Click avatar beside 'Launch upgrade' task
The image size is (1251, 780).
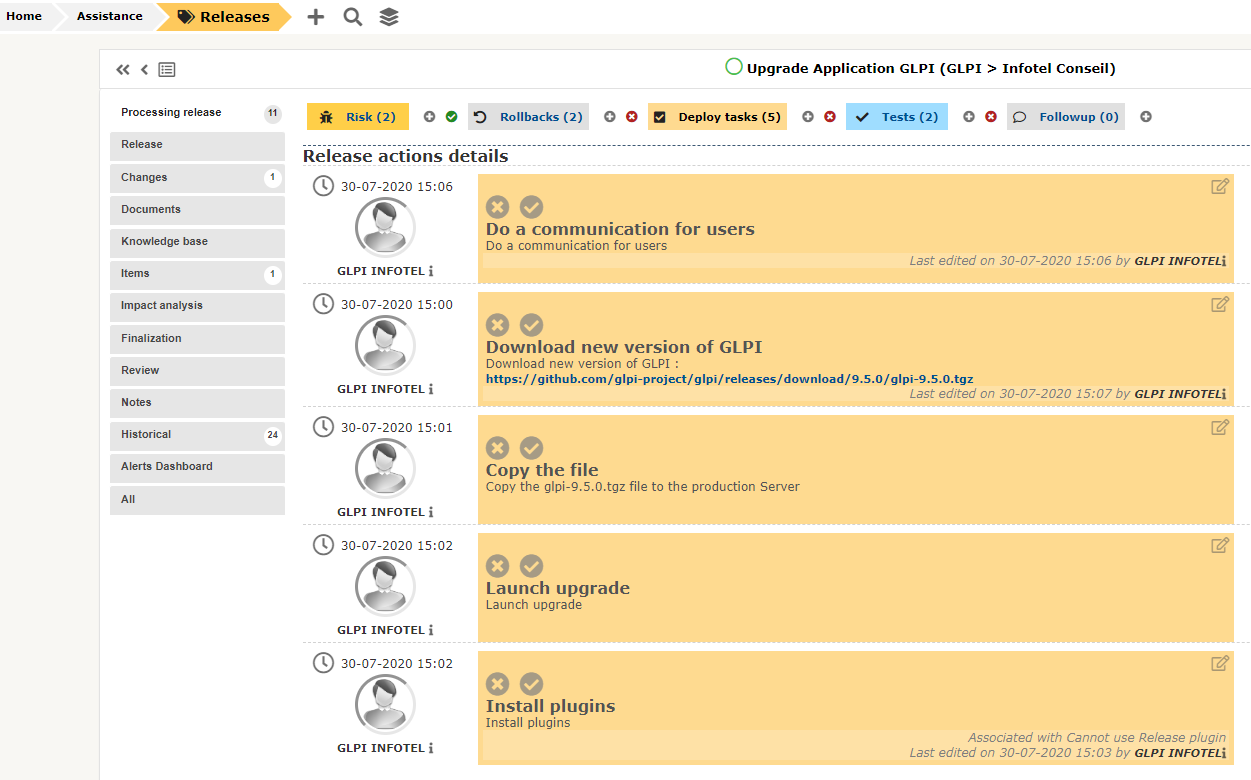point(385,586)
